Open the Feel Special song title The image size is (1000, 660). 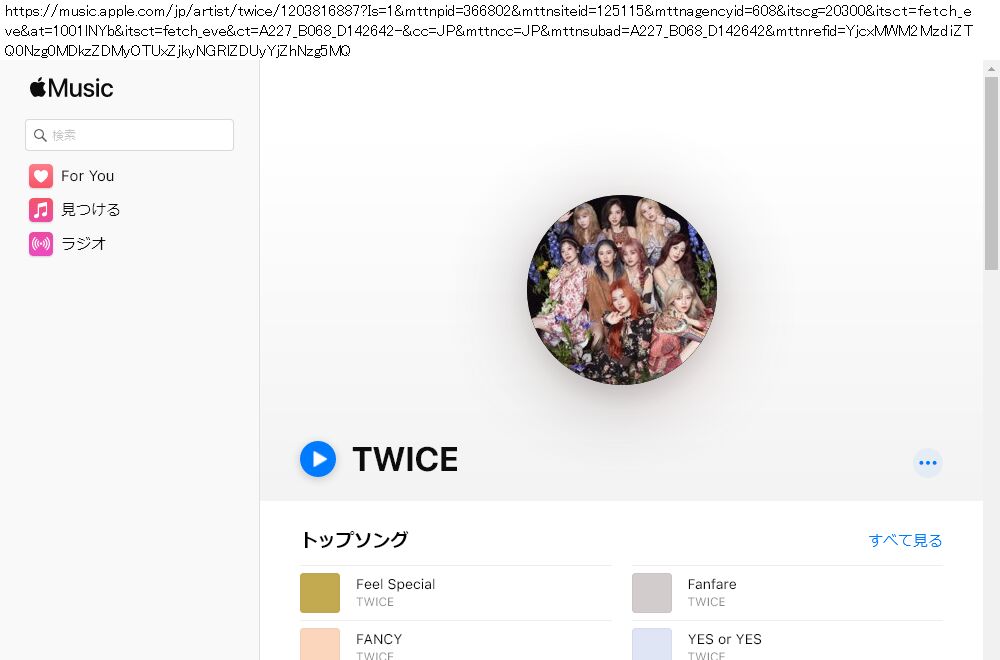point(395,584)
